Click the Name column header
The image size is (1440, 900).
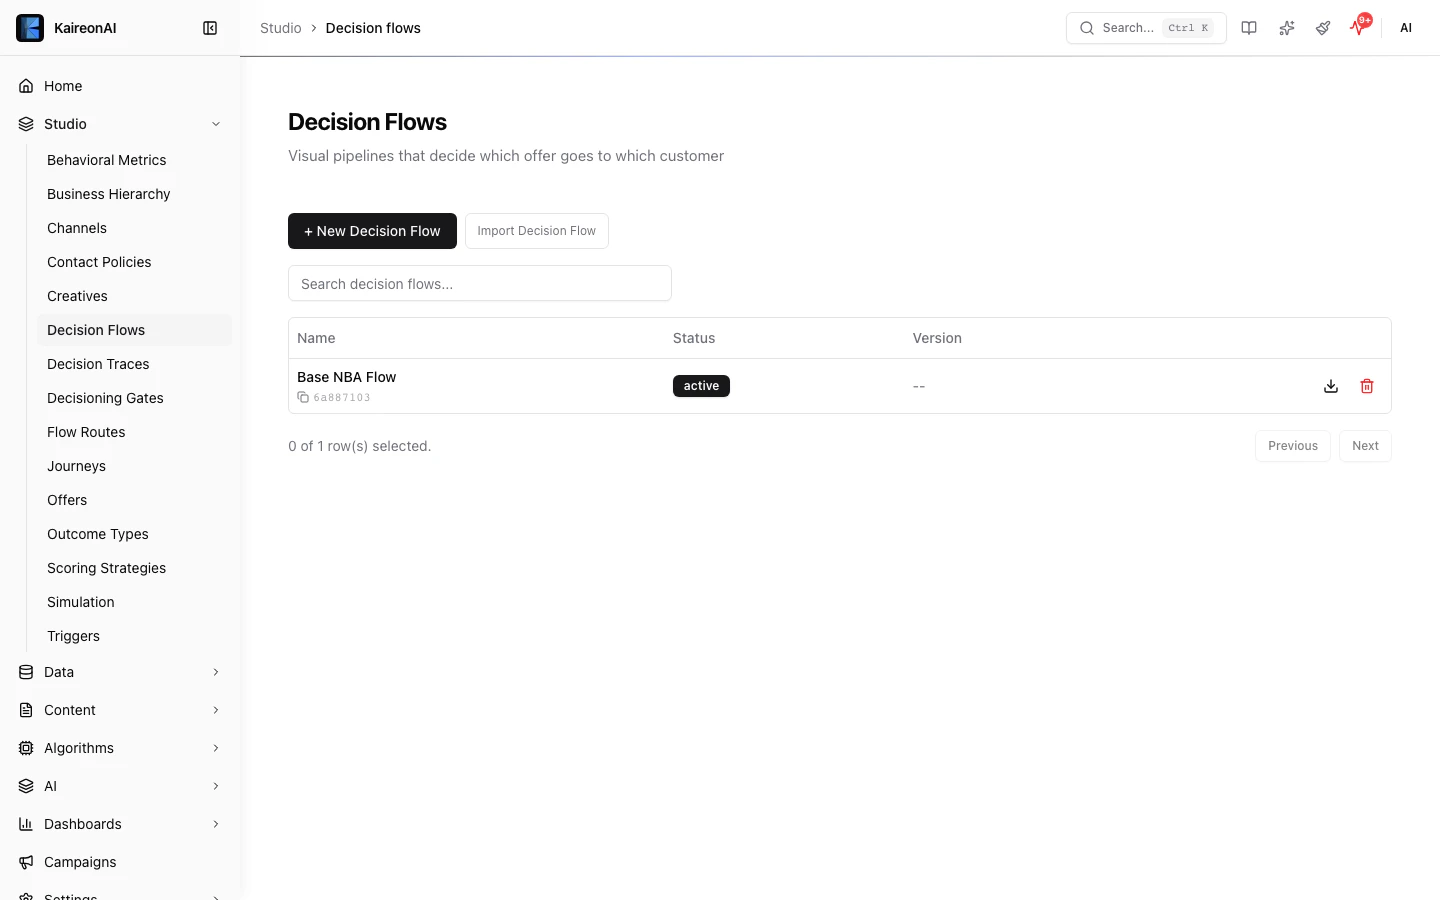point(316,338)
